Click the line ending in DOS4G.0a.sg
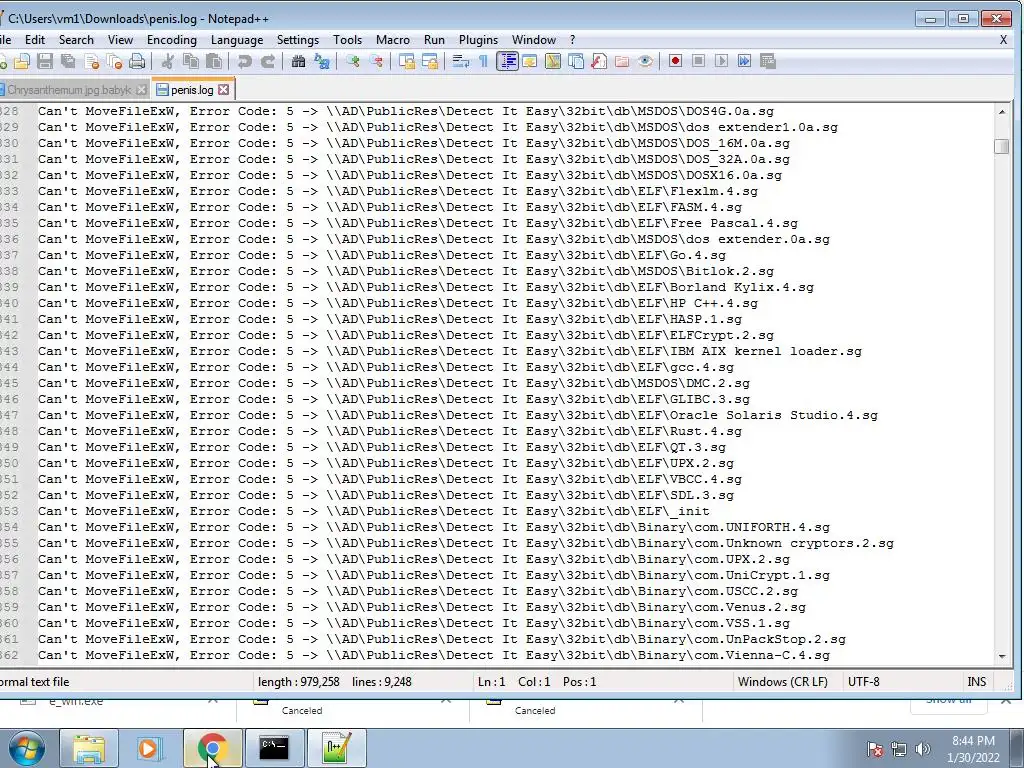Image resolution: width=1024 pixels, height=768 pixels. [406, 111]
